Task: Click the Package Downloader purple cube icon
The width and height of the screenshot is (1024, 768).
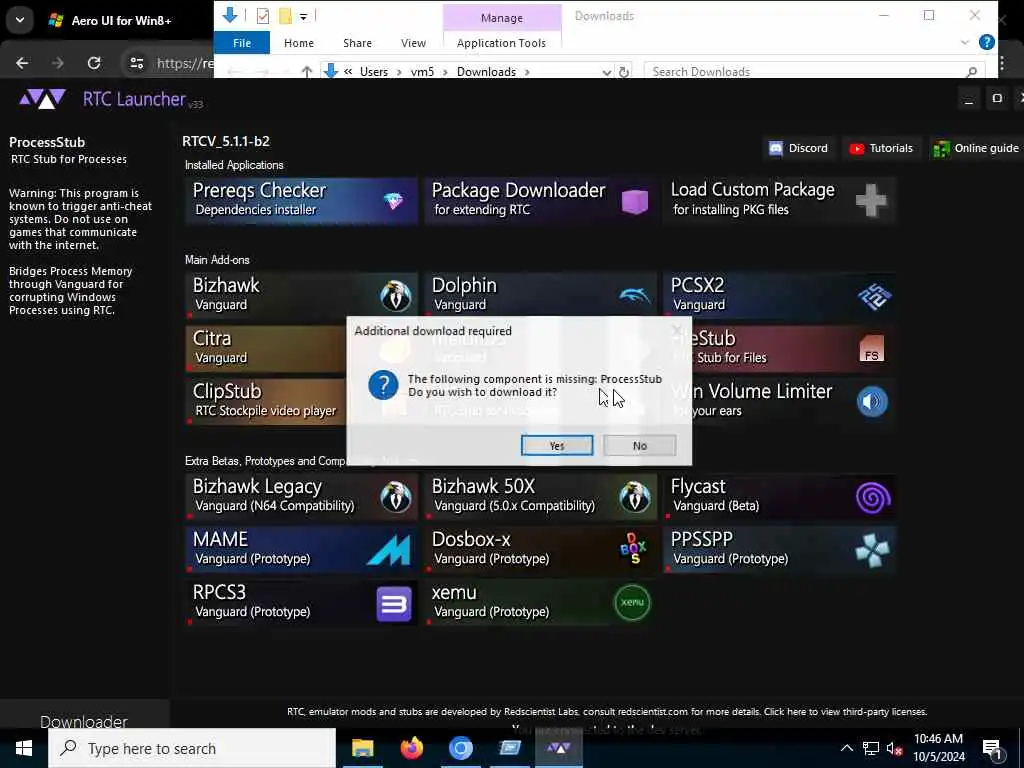Action: click(634, 201)
